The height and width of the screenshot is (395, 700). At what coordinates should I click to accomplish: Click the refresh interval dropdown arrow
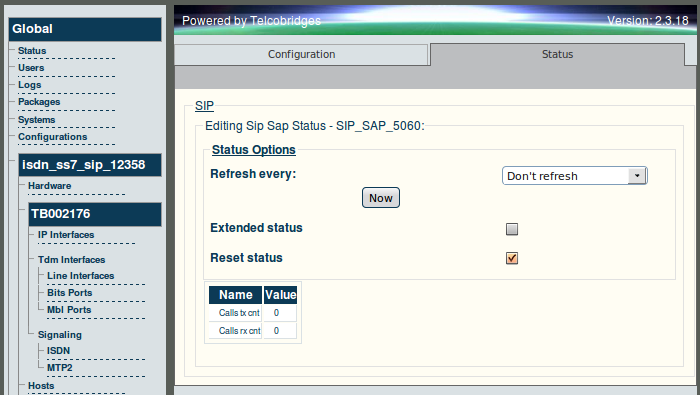coord(637,176)
